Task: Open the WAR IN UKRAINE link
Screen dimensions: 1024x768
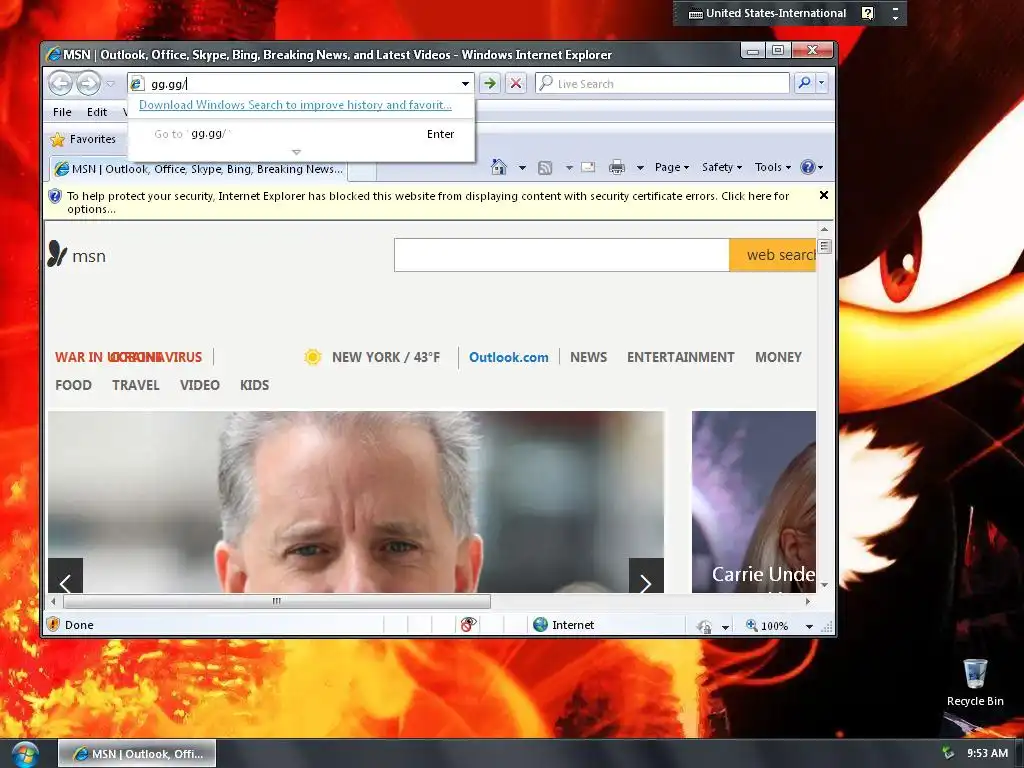Action: point(82,357)
